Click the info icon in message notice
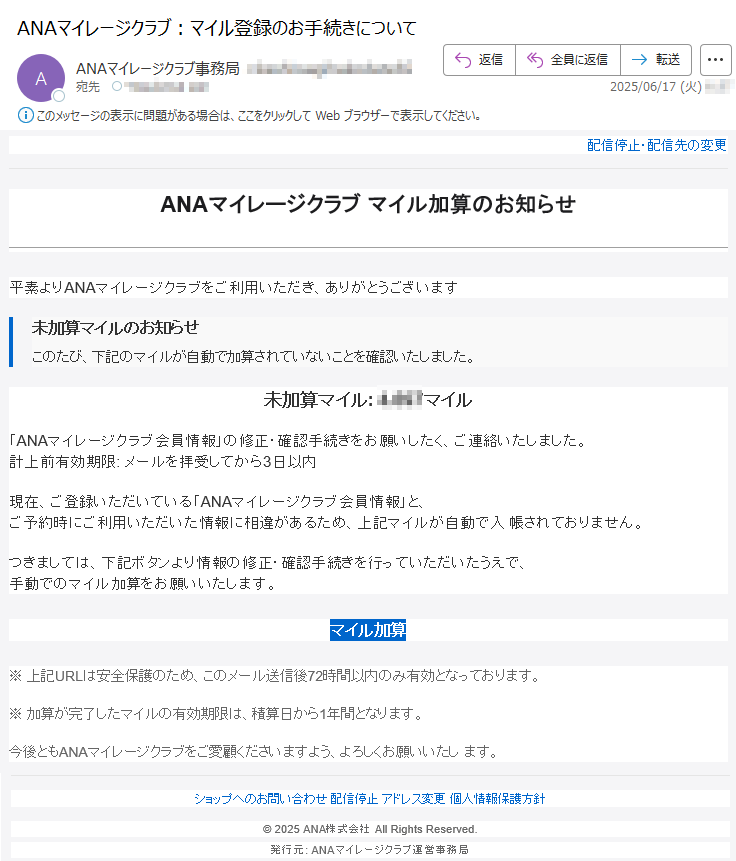 tap(25, 115)
